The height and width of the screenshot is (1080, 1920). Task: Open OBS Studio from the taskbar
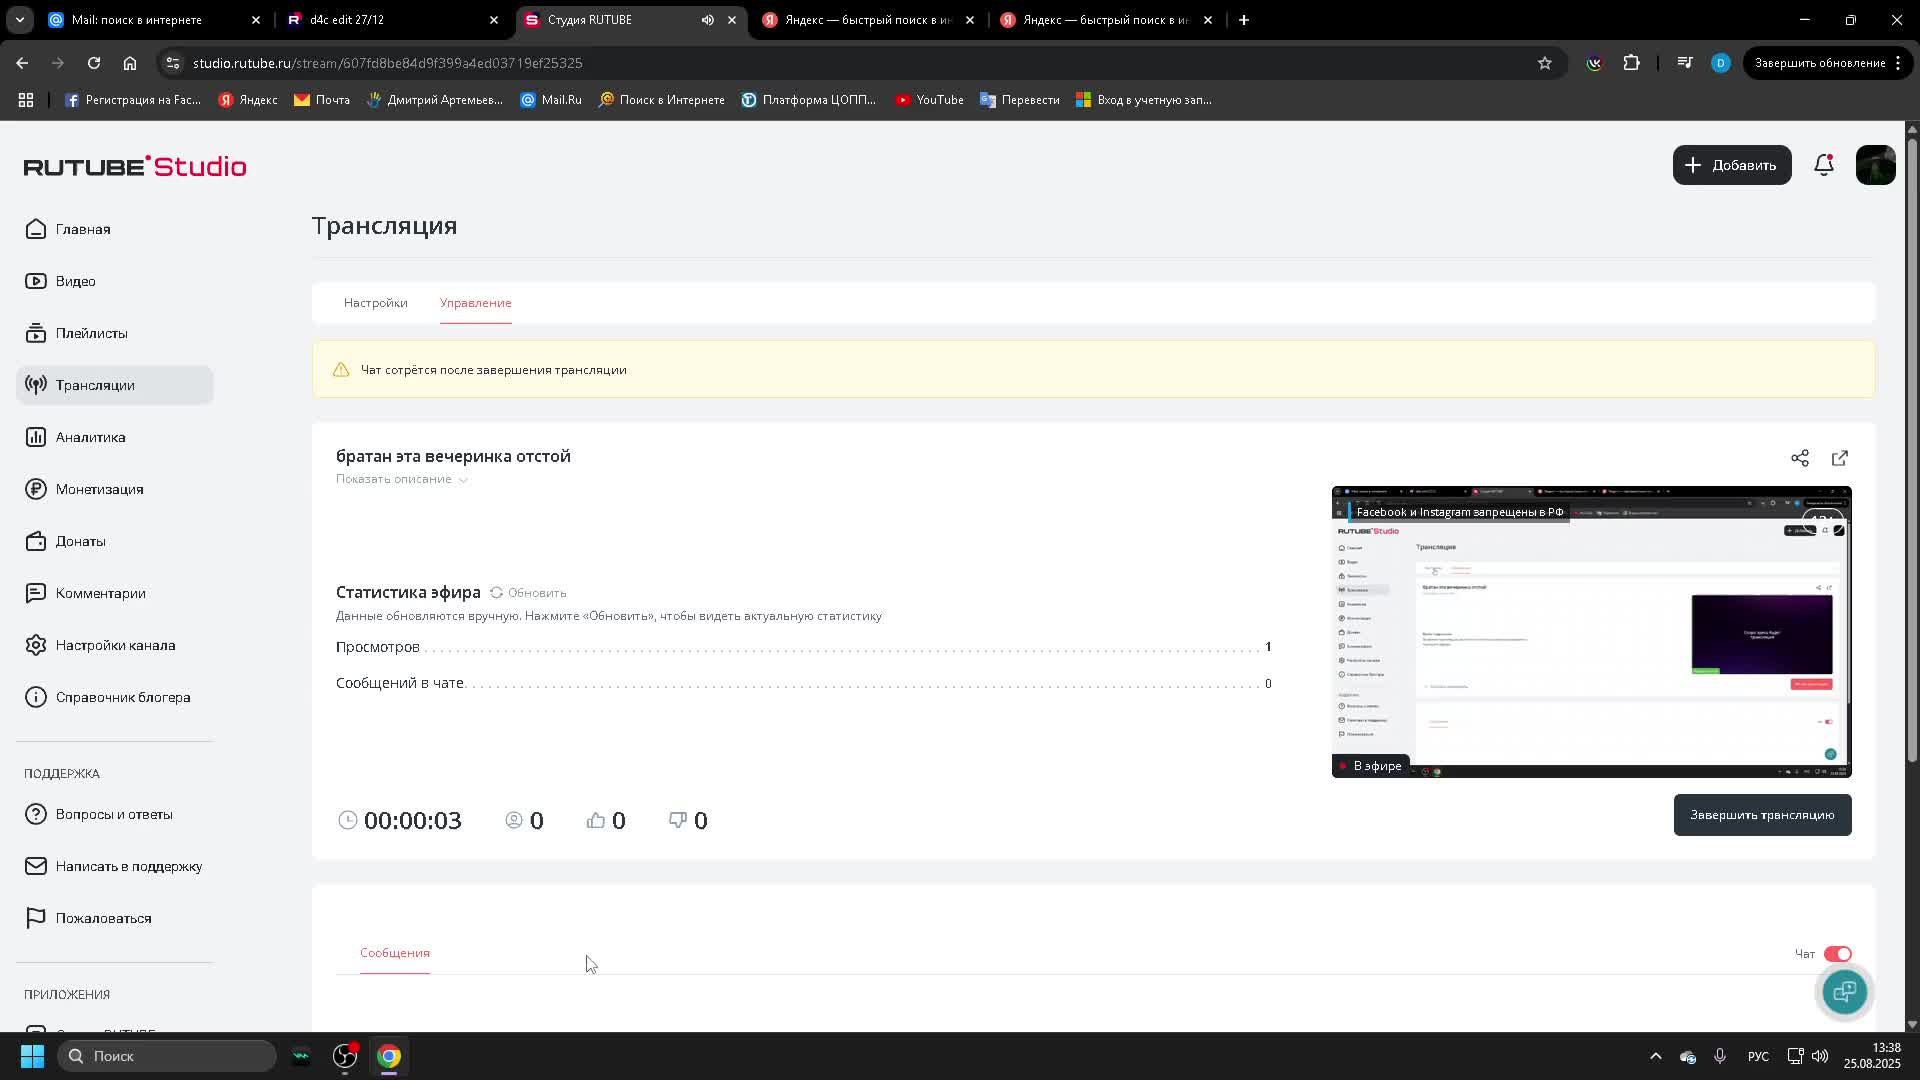(x=345, y=1056)
